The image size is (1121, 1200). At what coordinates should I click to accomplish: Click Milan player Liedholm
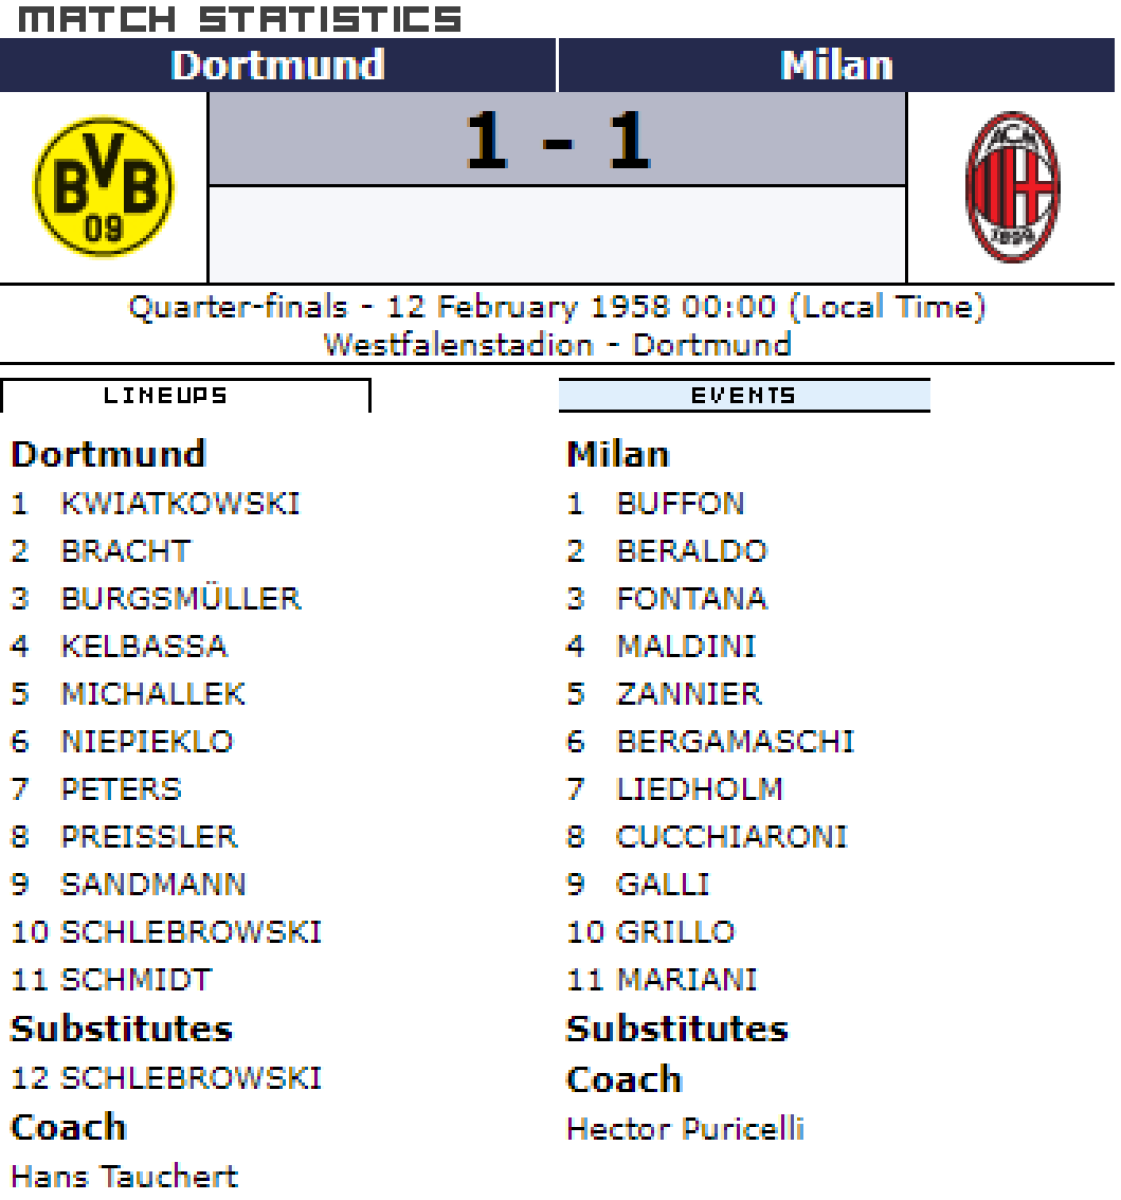click(699, 789)
